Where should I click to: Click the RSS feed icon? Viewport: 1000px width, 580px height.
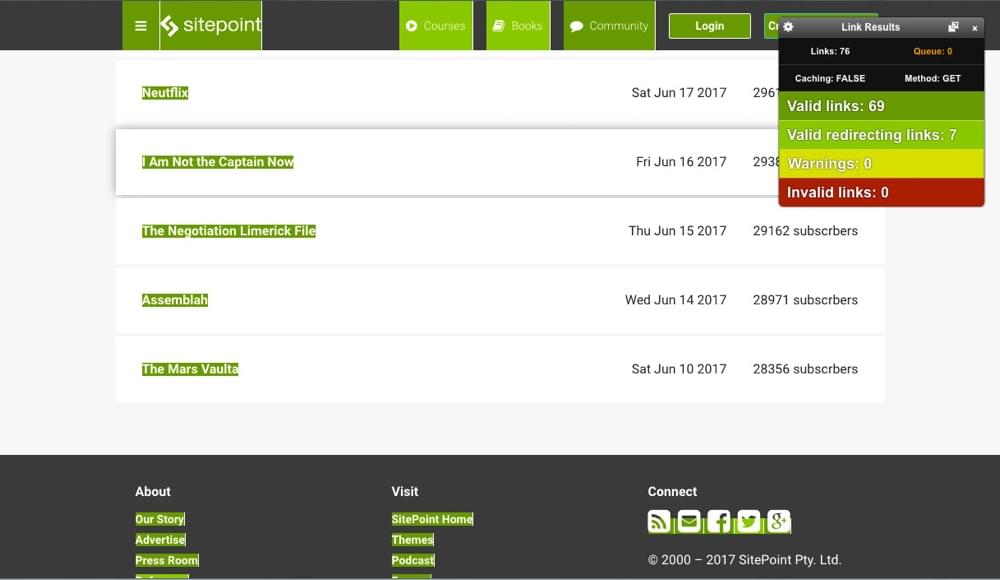[659, 521]
